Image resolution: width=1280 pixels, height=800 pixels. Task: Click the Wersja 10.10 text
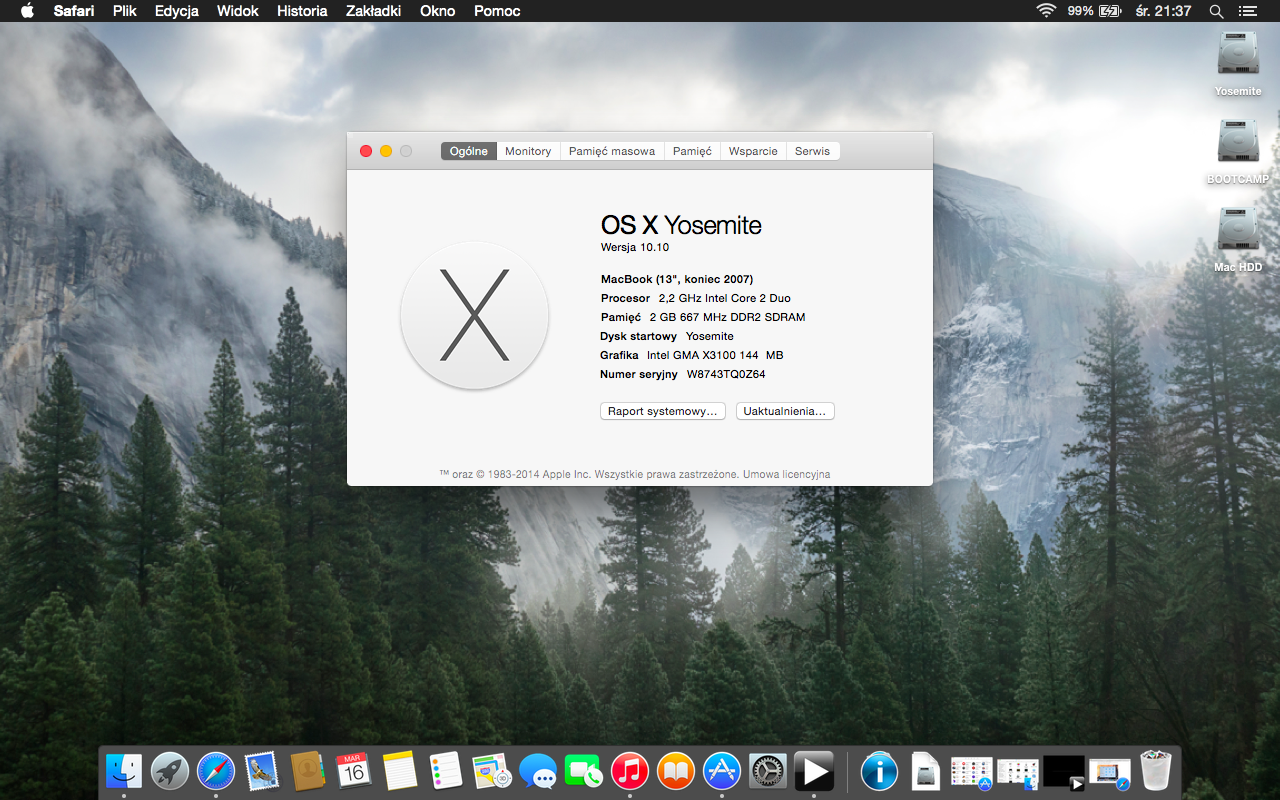point(635,247)
